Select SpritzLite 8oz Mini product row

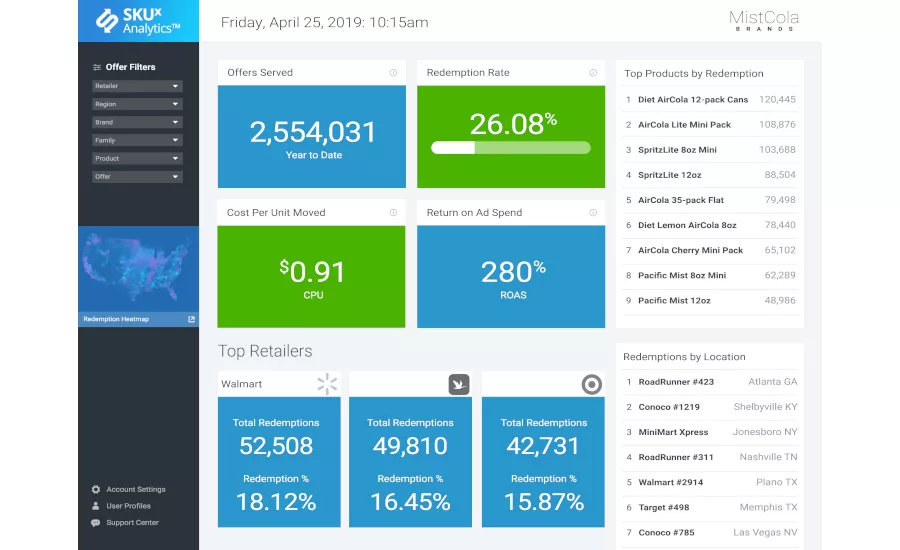711,150
